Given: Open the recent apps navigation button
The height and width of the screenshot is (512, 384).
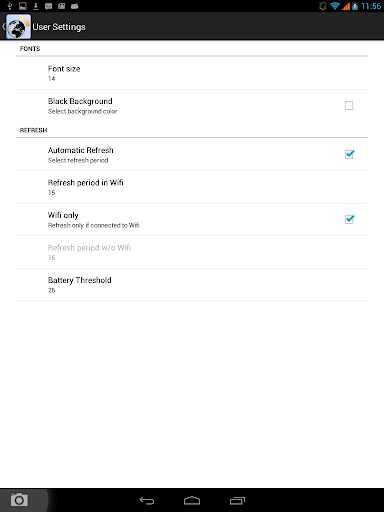Looking at the screenshot, I should pyautogui.click(x=237, y=500).
